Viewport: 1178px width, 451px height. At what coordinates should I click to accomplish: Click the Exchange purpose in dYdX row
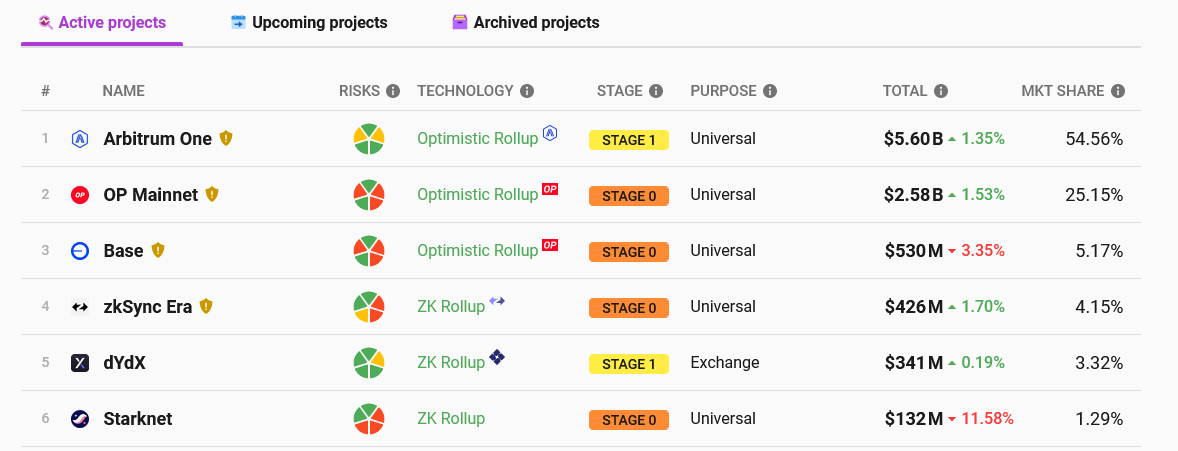point(725,363)
